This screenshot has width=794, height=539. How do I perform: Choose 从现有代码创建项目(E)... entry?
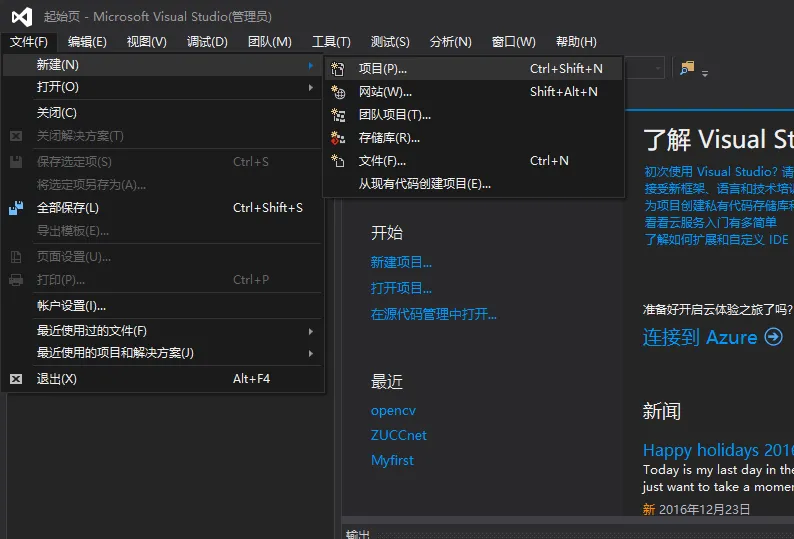click(x=473, y=184)
